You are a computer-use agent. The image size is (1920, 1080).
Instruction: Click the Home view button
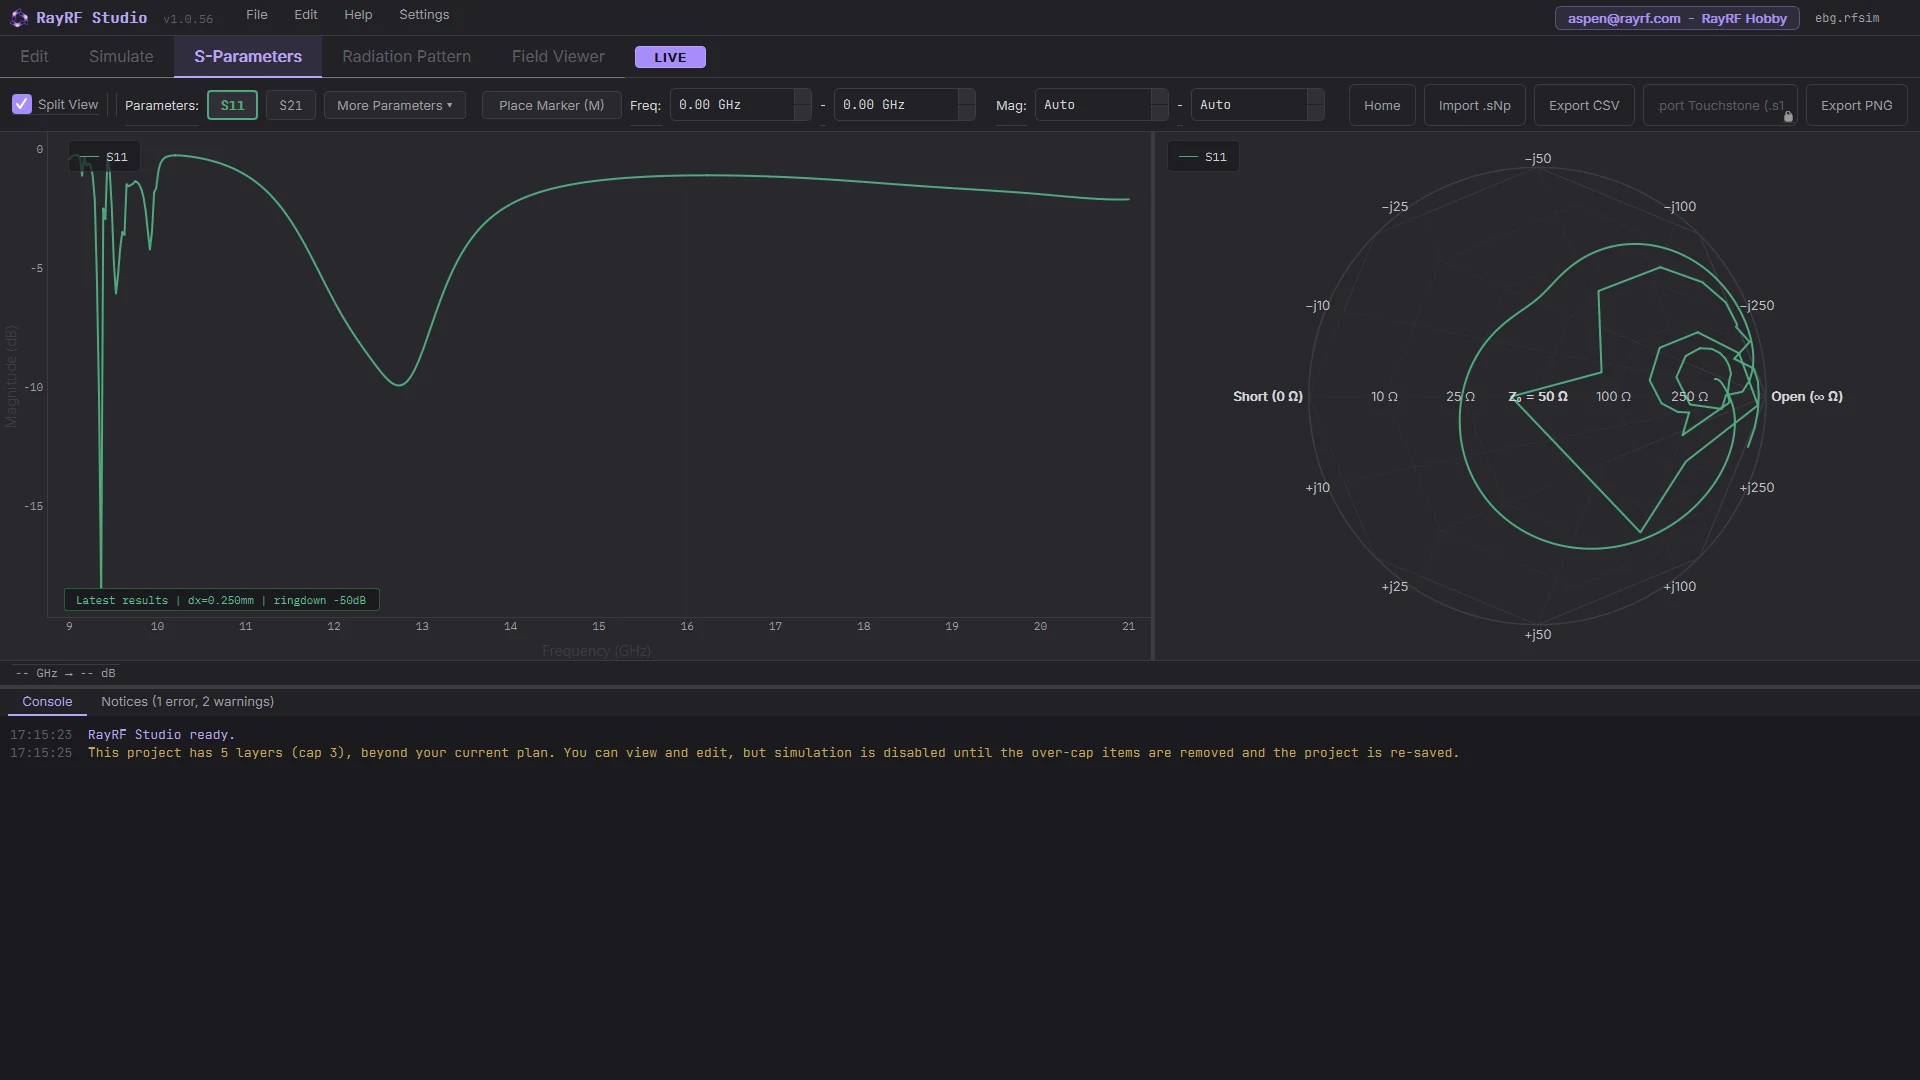(1382, 105)
